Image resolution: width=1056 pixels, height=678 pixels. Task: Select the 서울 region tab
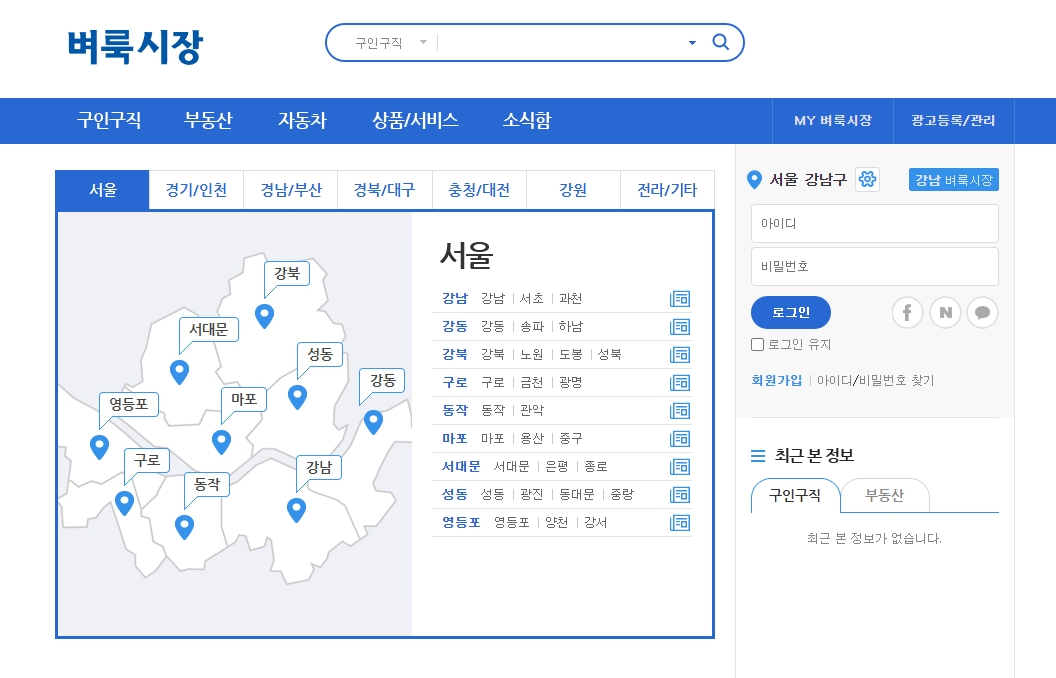102,190
